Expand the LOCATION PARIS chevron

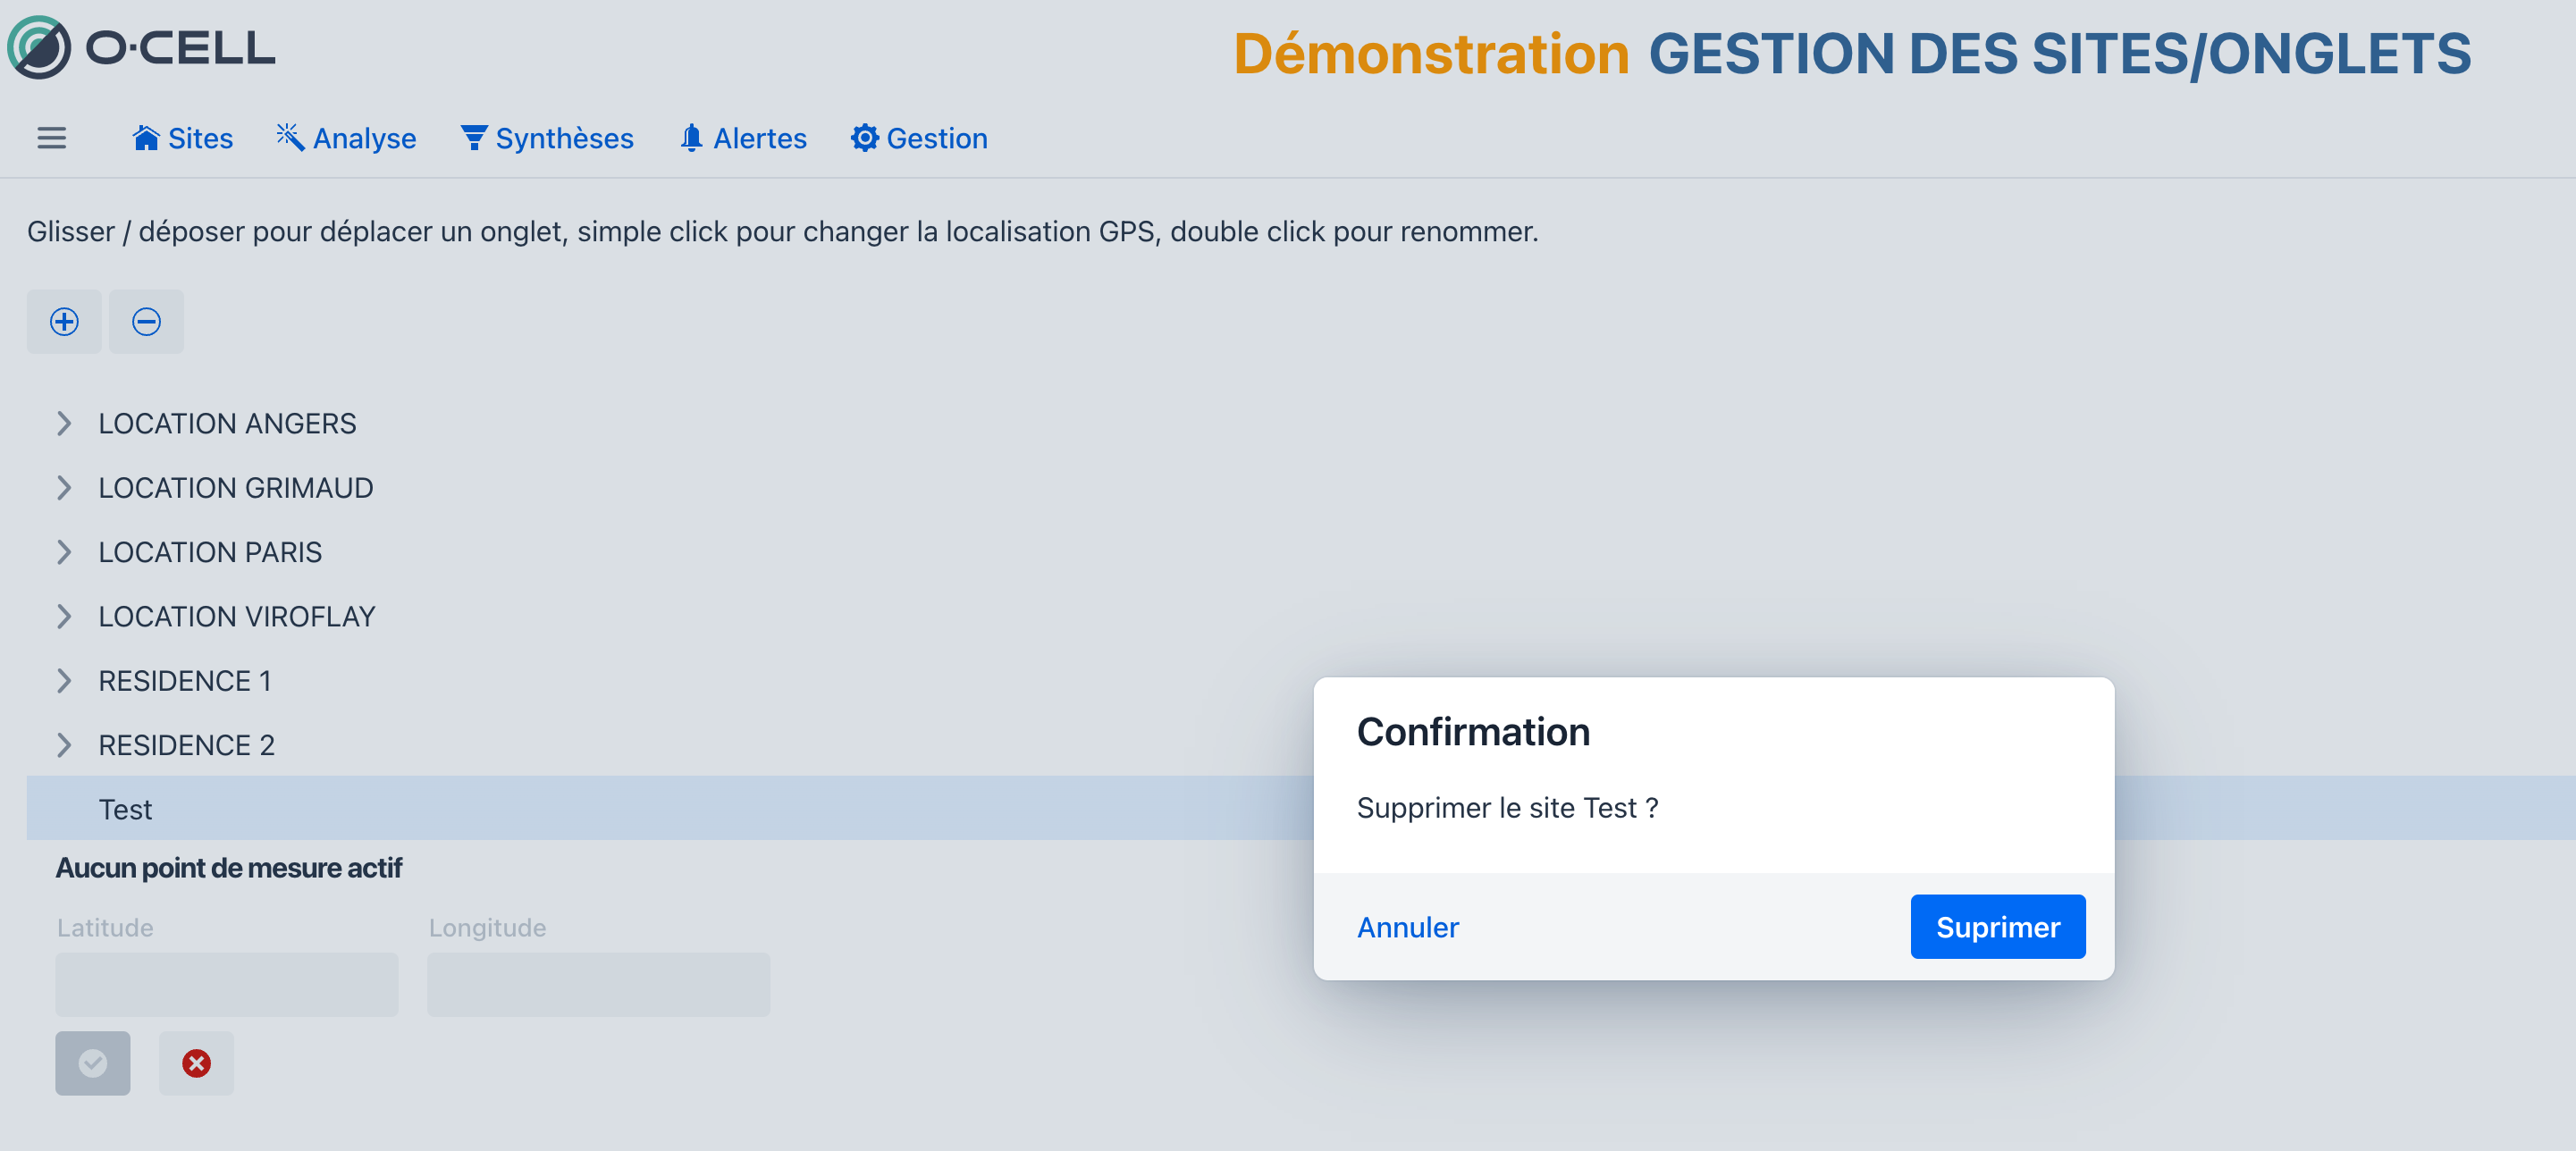[64, 552]
